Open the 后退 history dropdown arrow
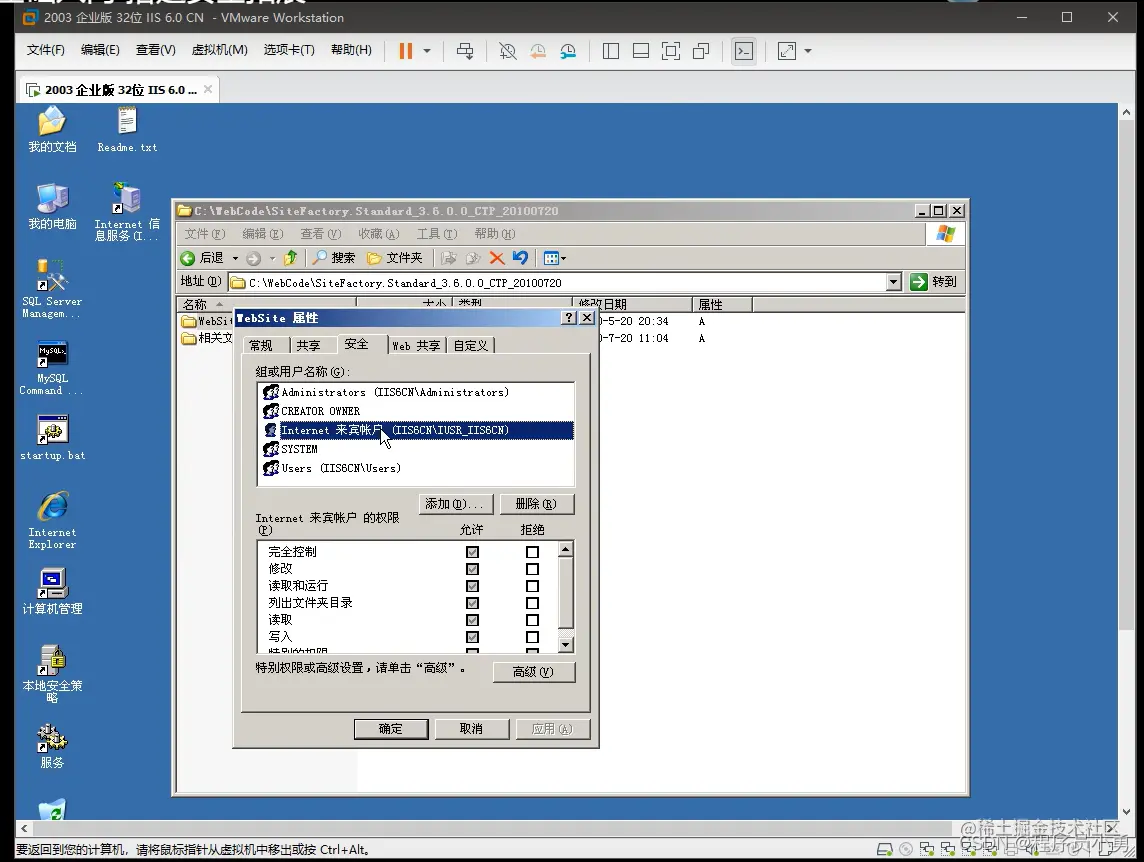Screen dimensions: 1144x862 pos(235,258)
